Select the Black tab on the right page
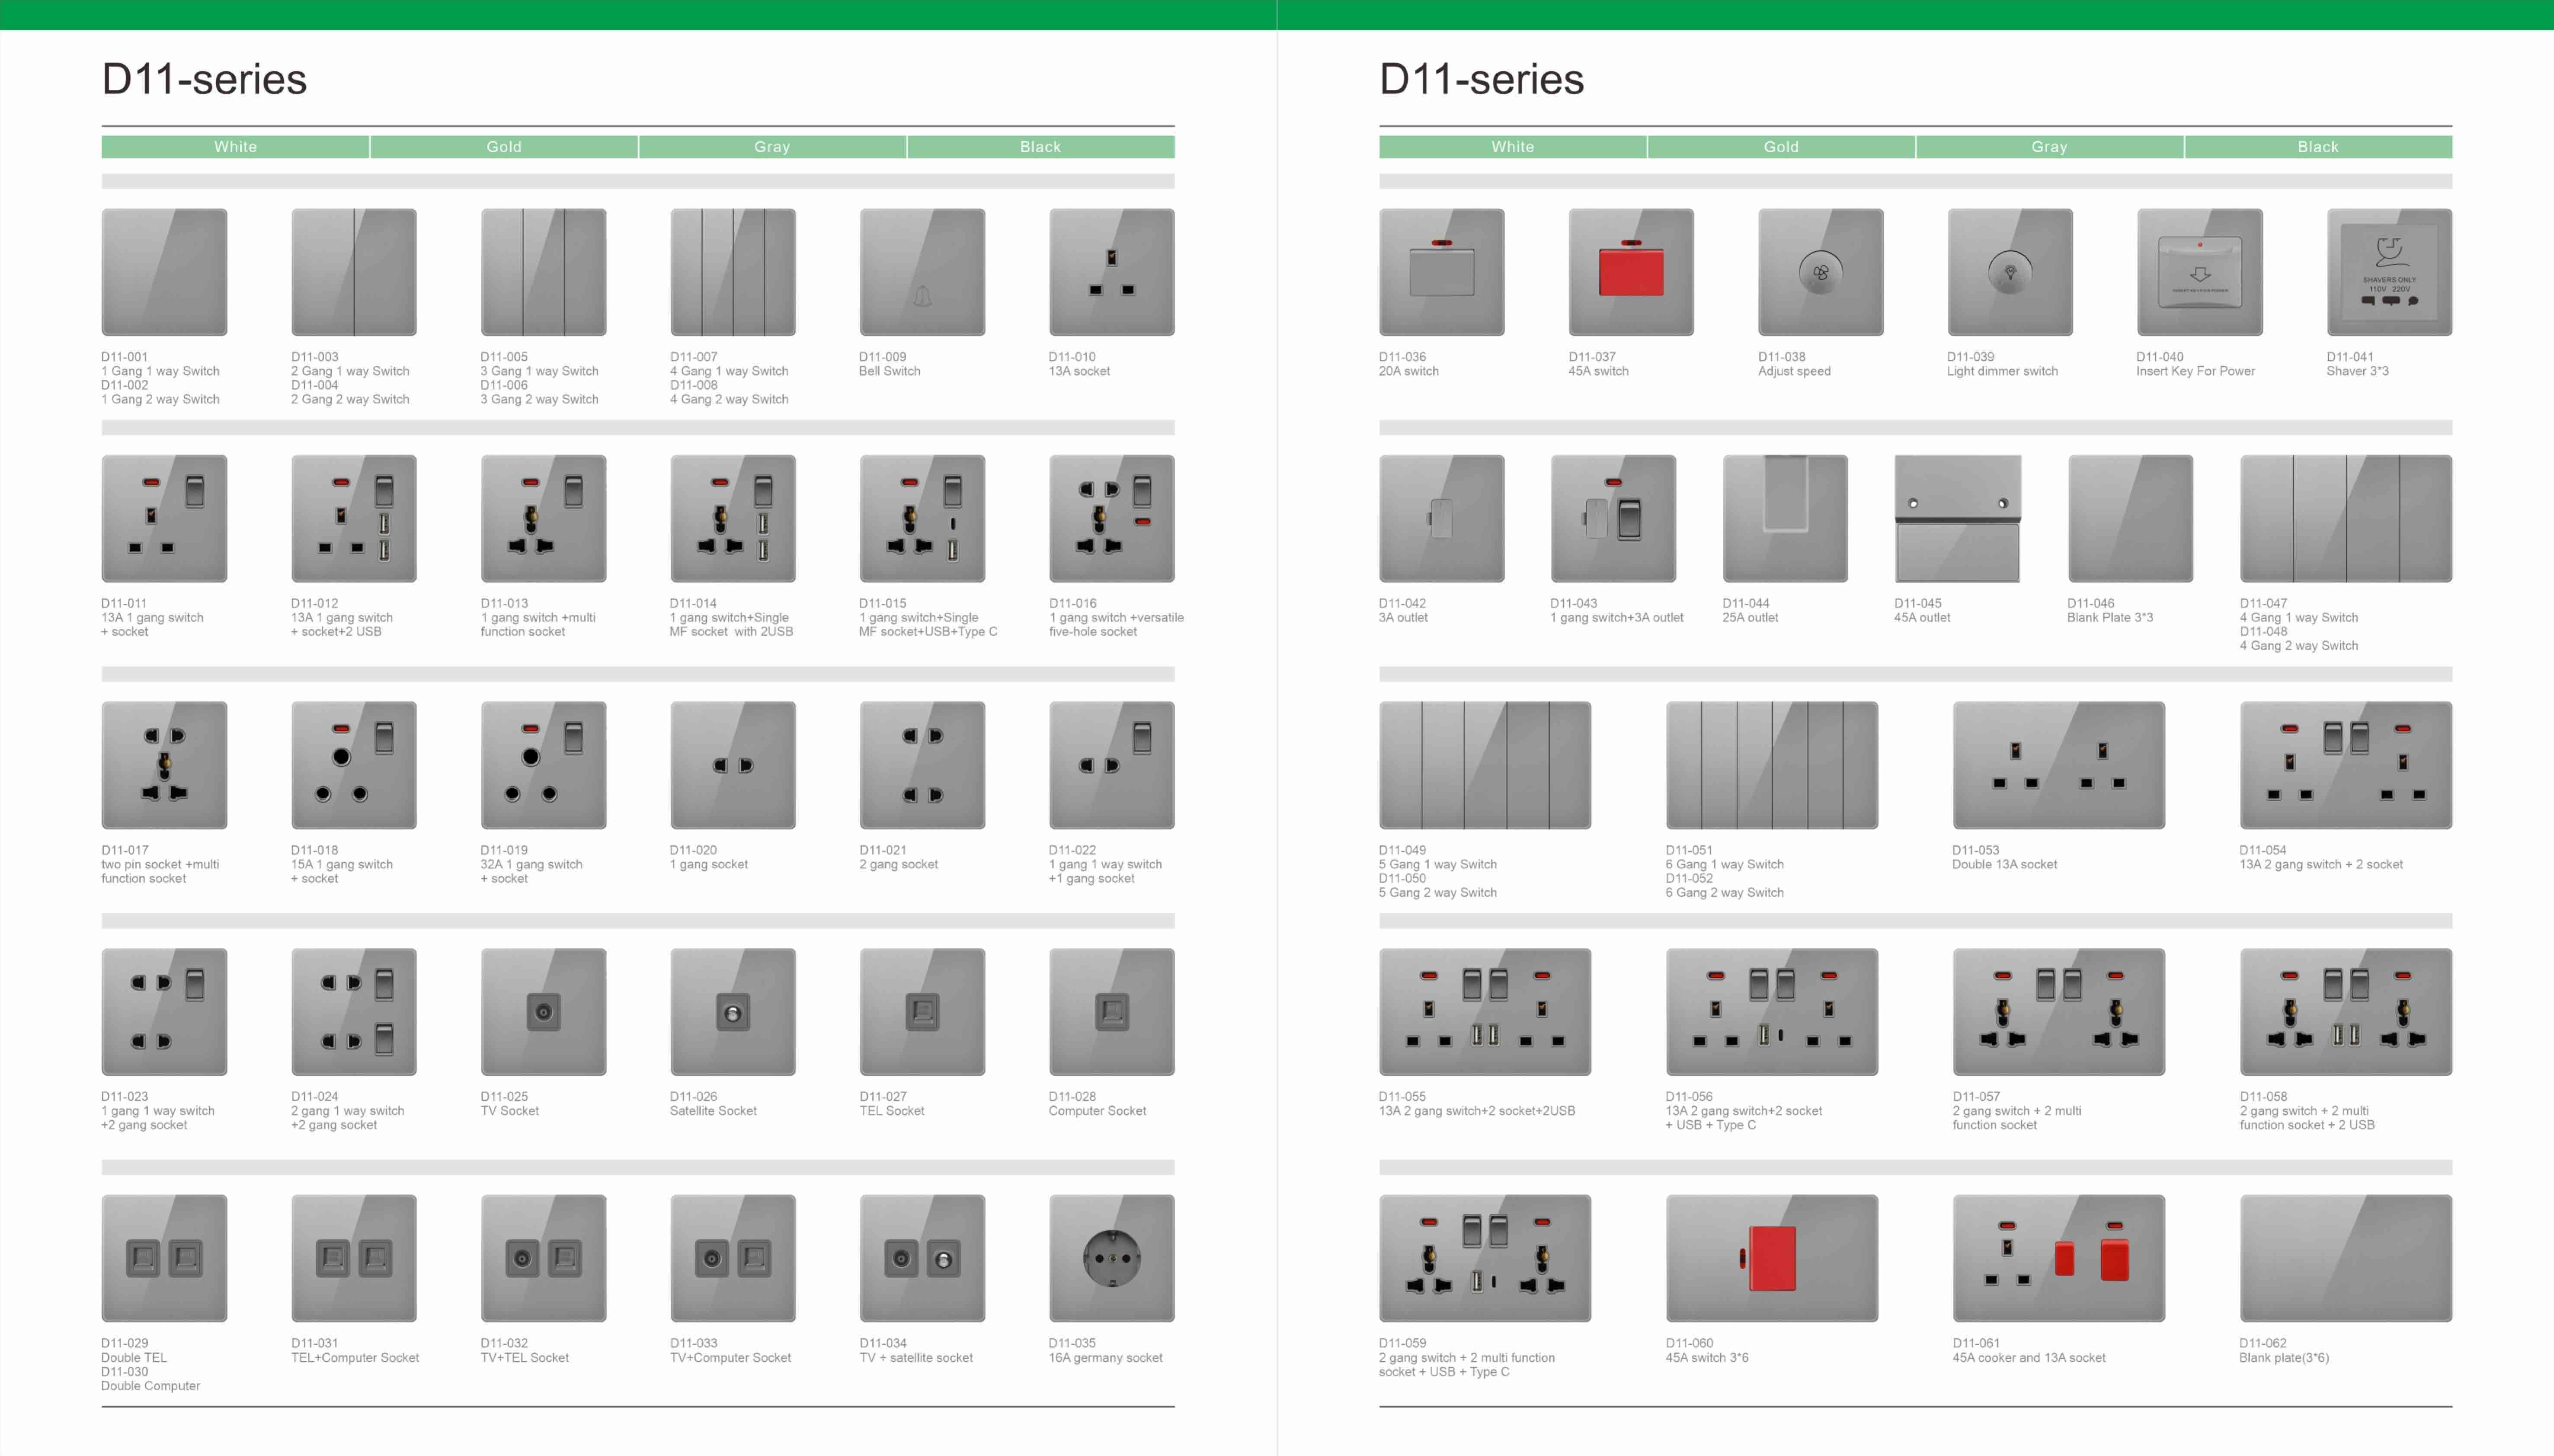2554x1456 pixels. tap(2318, 147)
